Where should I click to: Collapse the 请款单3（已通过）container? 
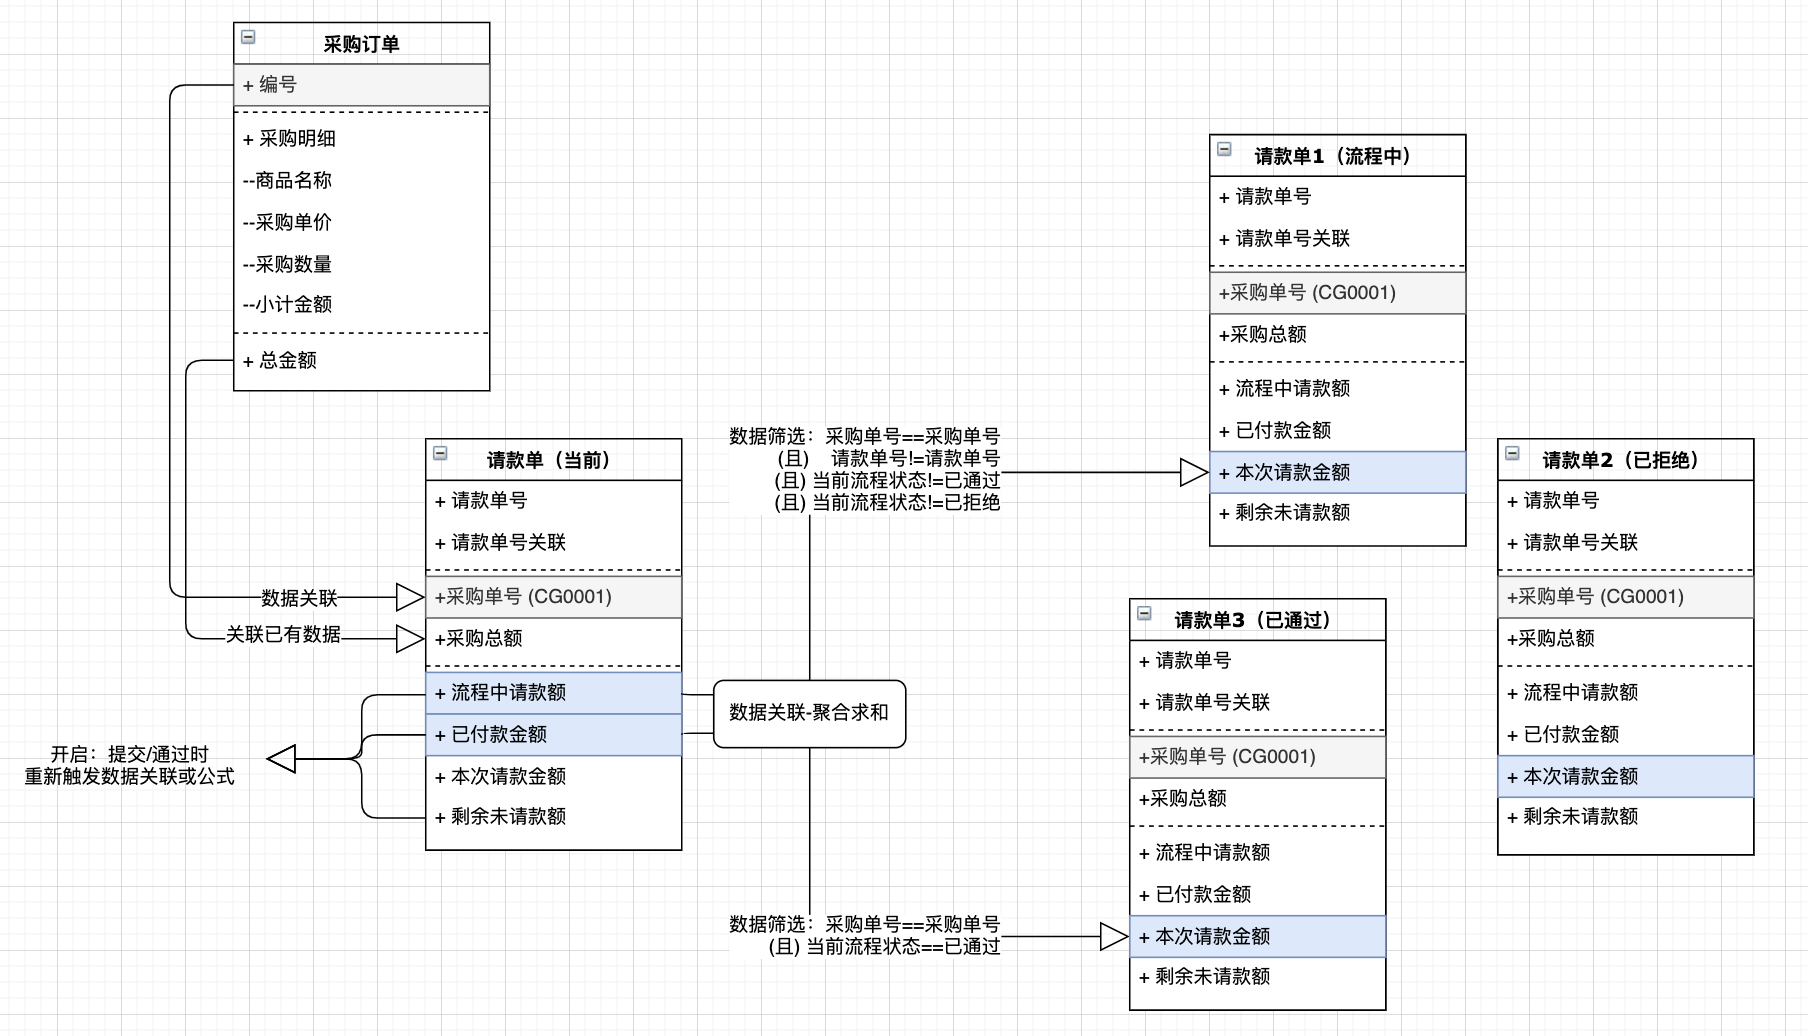[x=1144, y=613]
